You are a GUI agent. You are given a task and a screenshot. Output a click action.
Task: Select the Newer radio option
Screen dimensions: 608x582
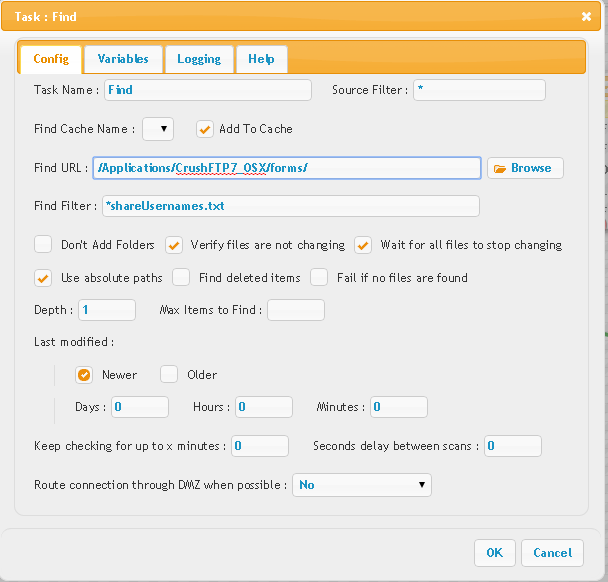(84, 375)
